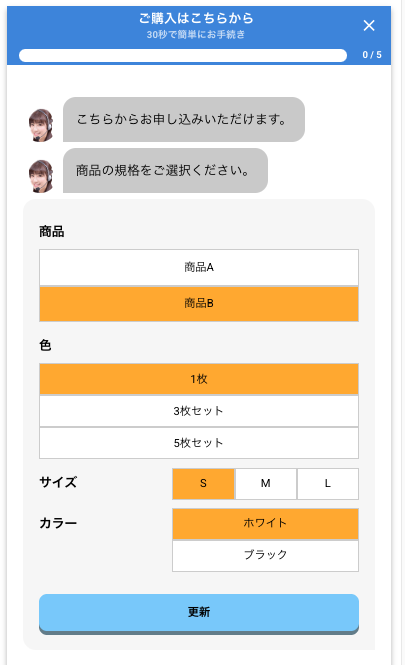Close the purchase chat form
Screen dimensions: 405x665
click(x=369, y=25)
